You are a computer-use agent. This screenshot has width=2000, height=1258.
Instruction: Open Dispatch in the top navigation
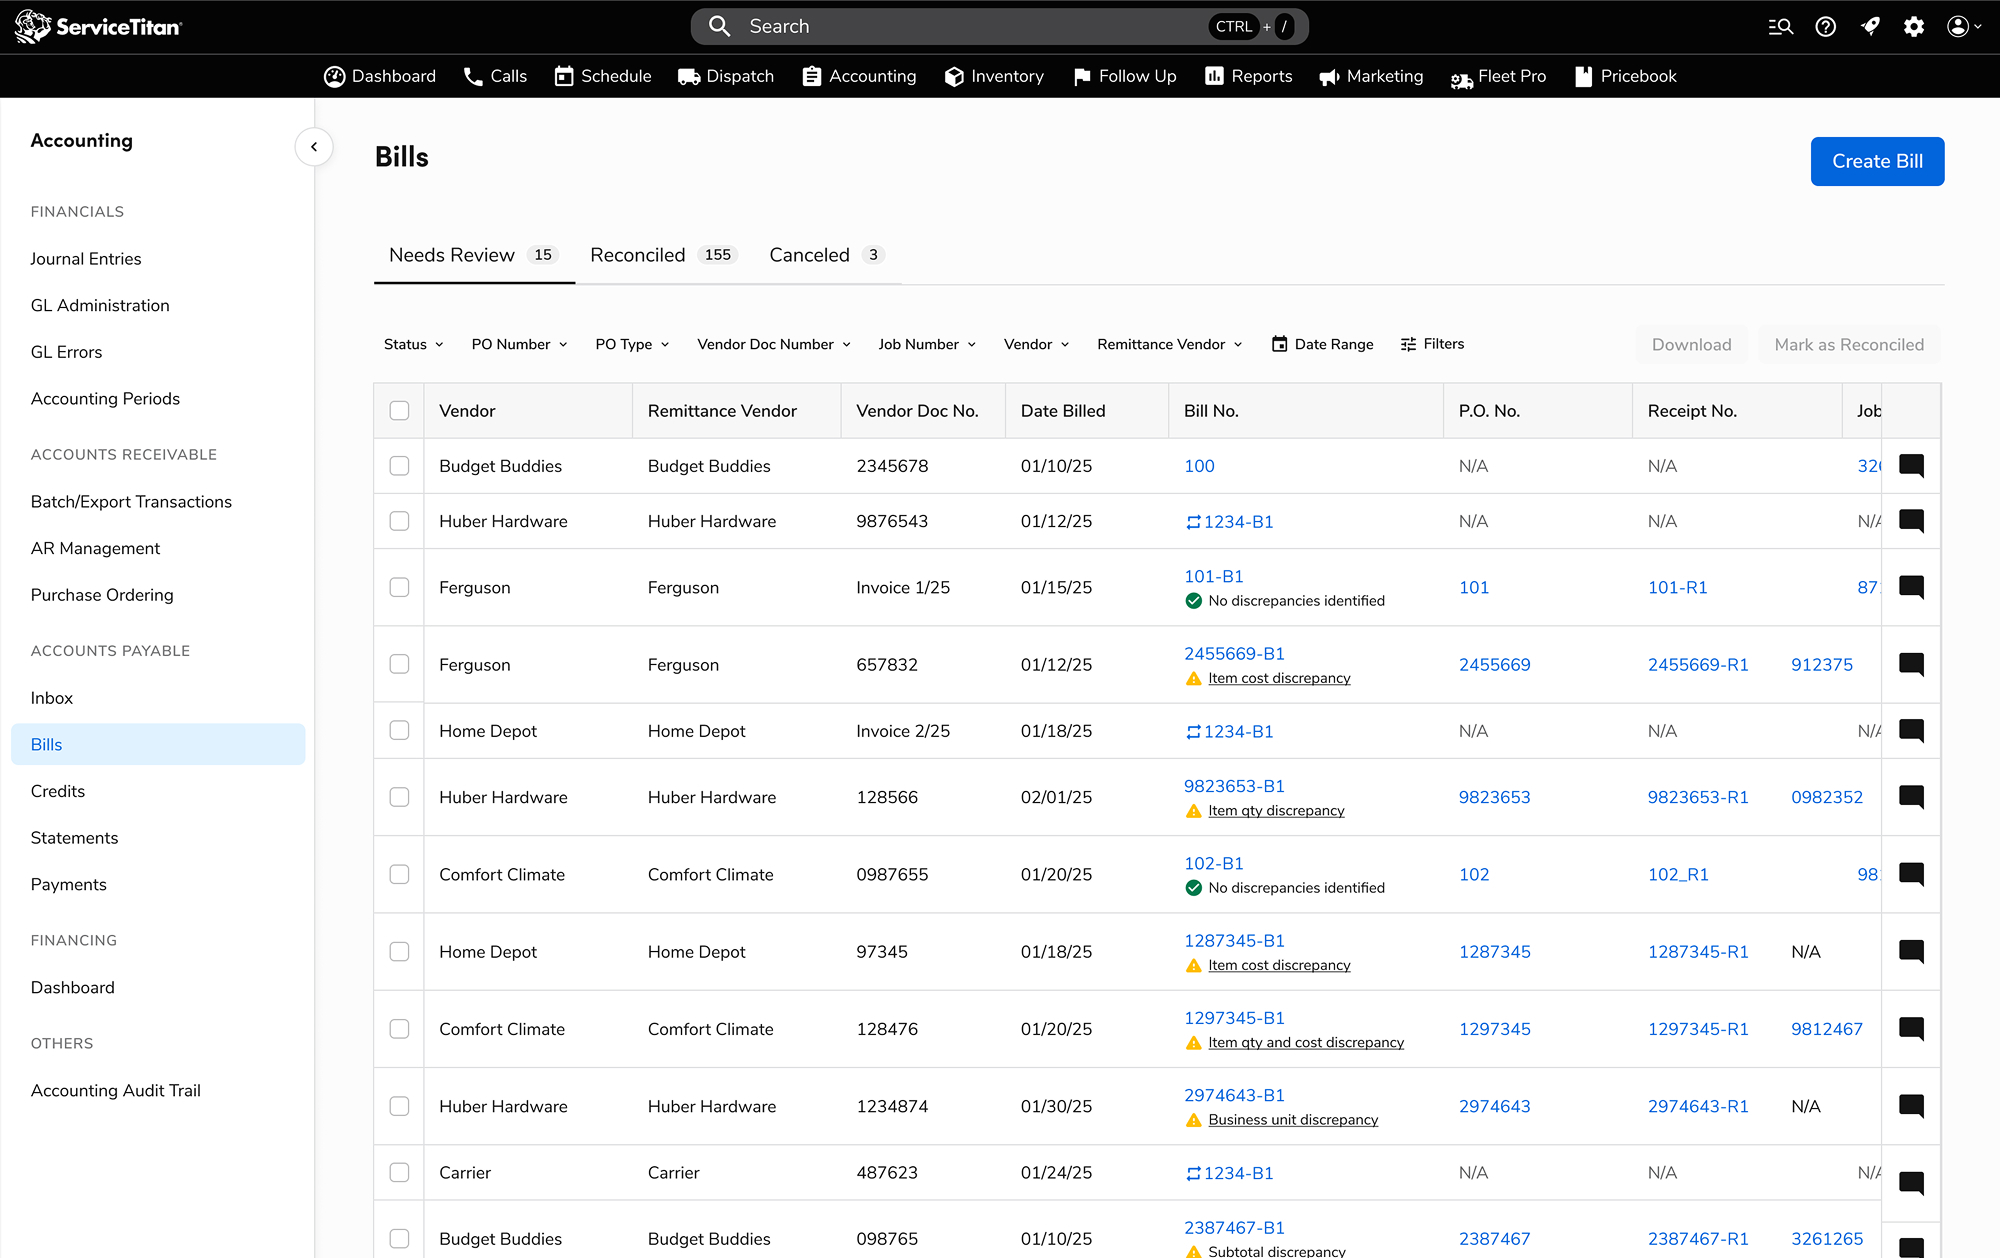pos(726,76)
